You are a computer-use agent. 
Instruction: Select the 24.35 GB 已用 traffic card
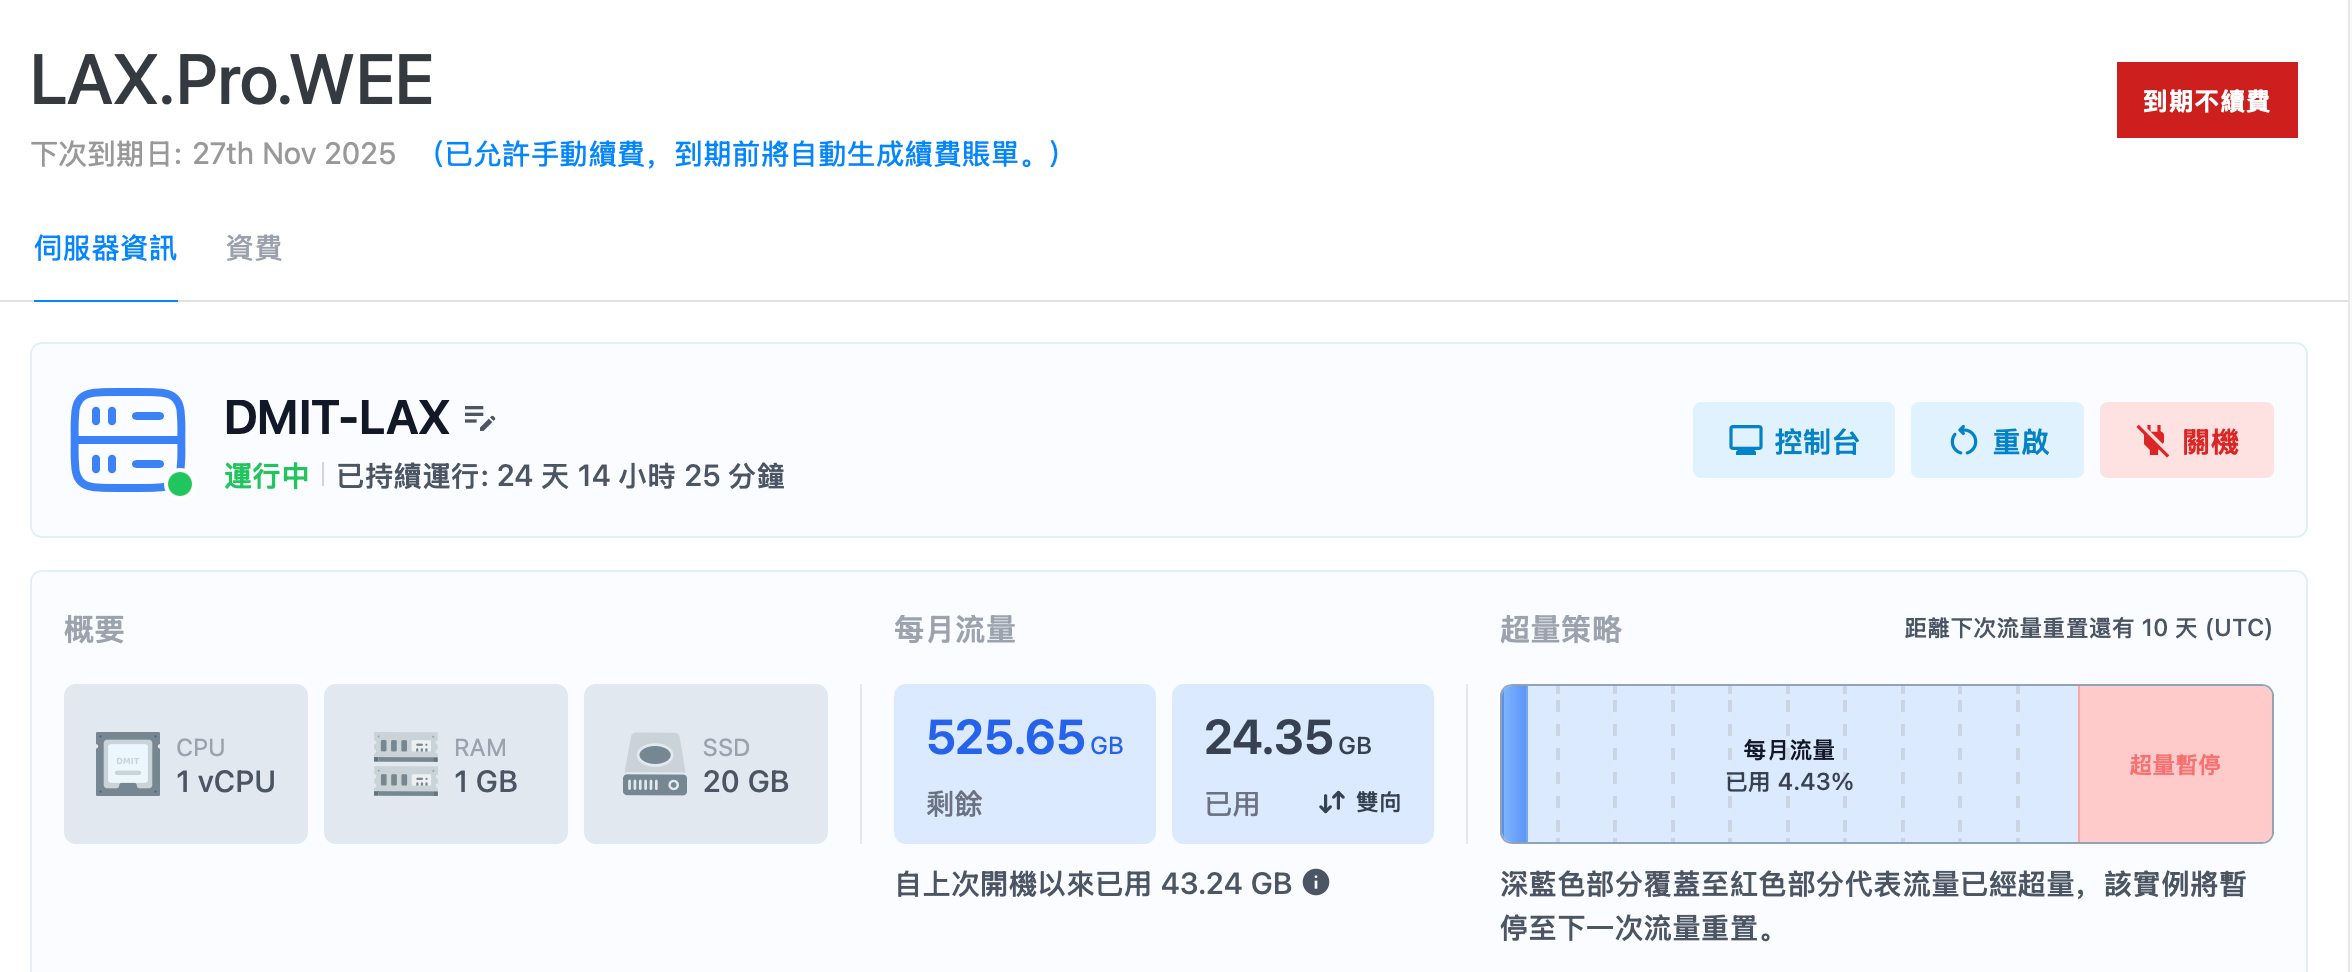point(1302,764)
